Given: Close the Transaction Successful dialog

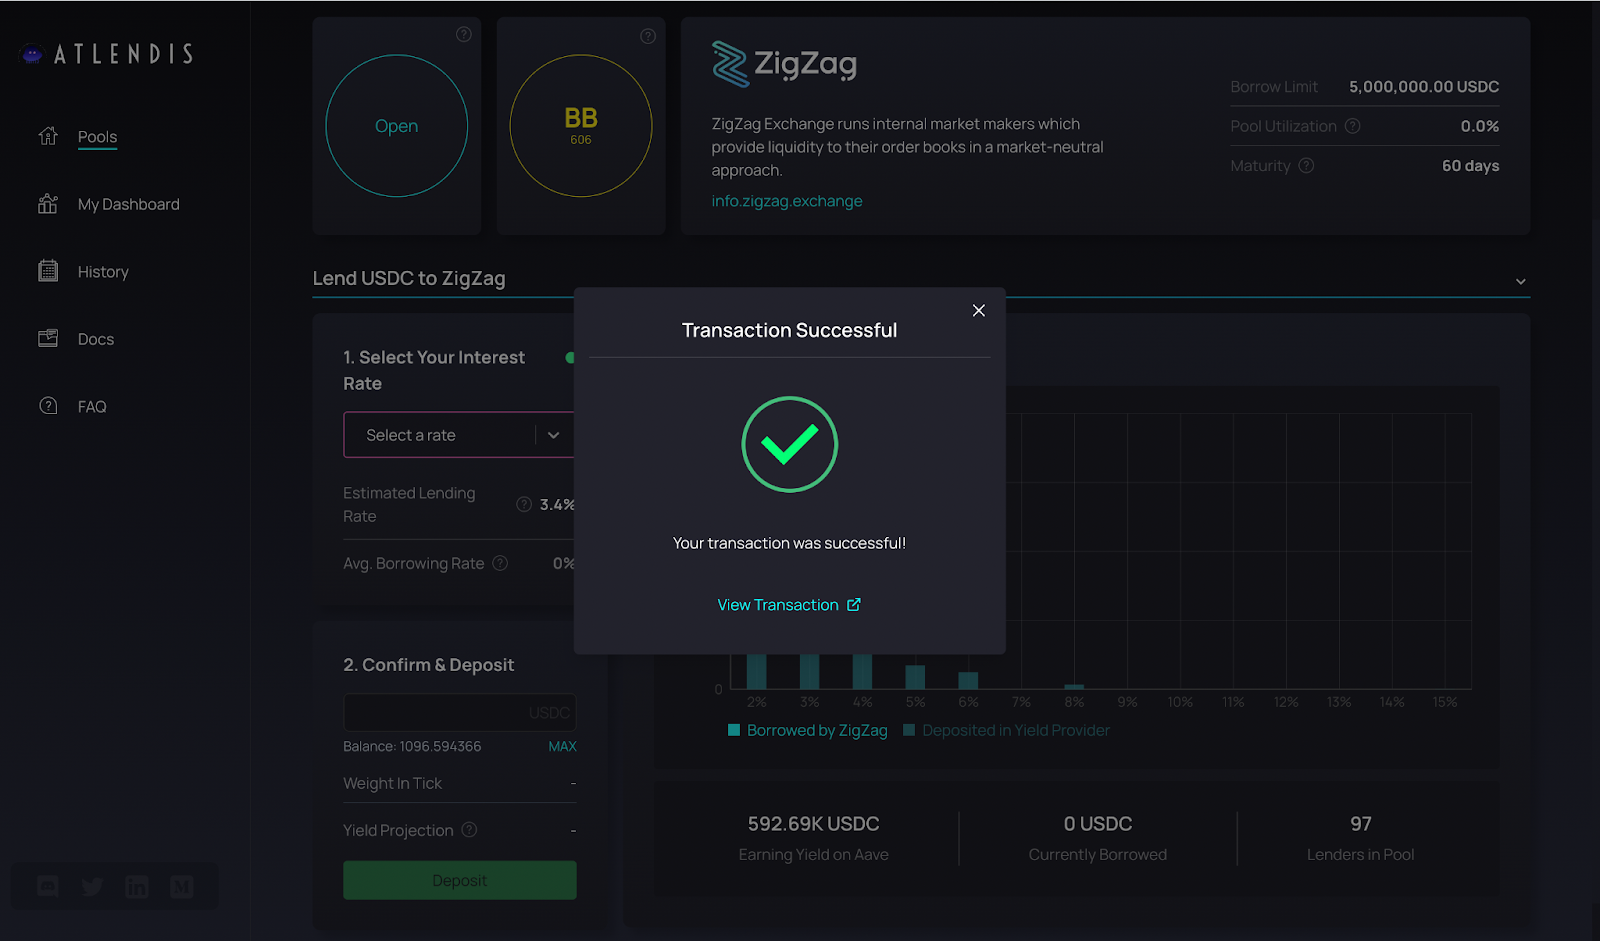Looking at the screenshot, I should 979,310.
